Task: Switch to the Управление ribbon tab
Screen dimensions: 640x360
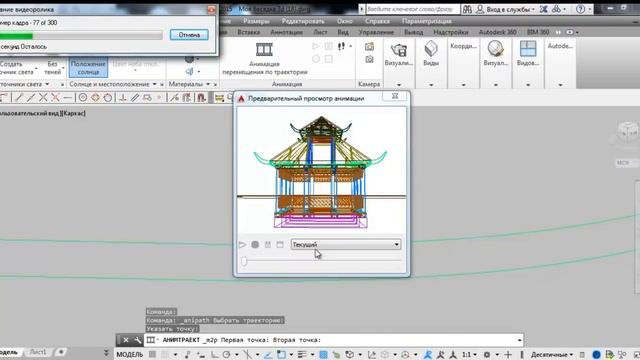Action: (376, 32)
